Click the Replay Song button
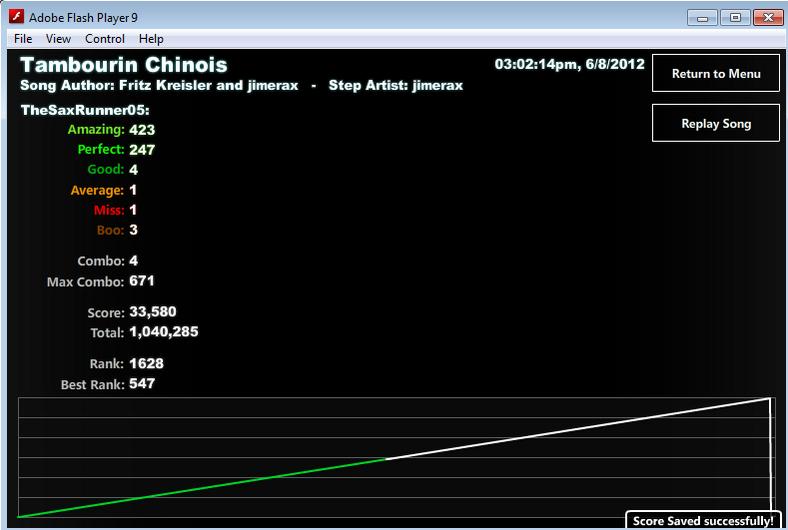 point(716,123)
